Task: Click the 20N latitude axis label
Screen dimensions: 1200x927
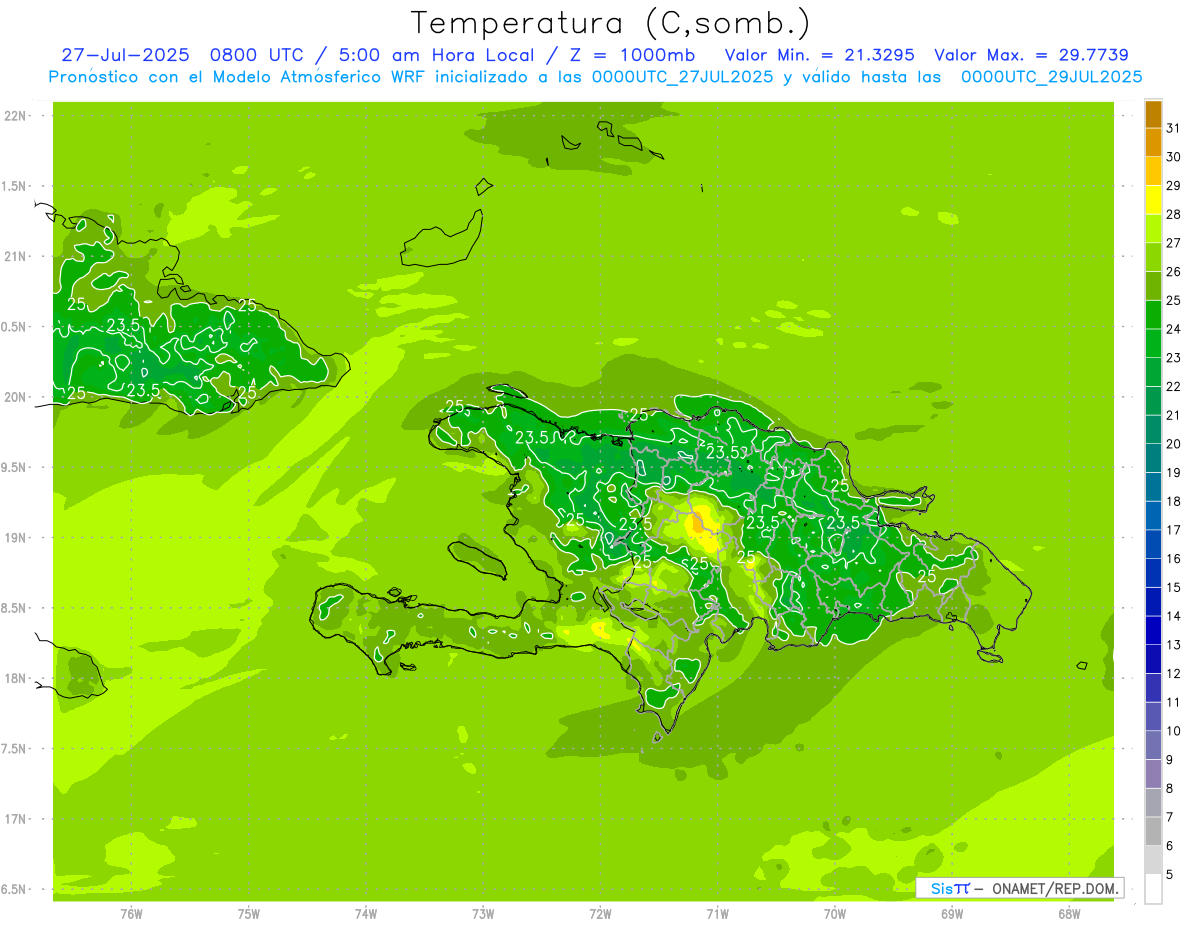Action: 15,397
